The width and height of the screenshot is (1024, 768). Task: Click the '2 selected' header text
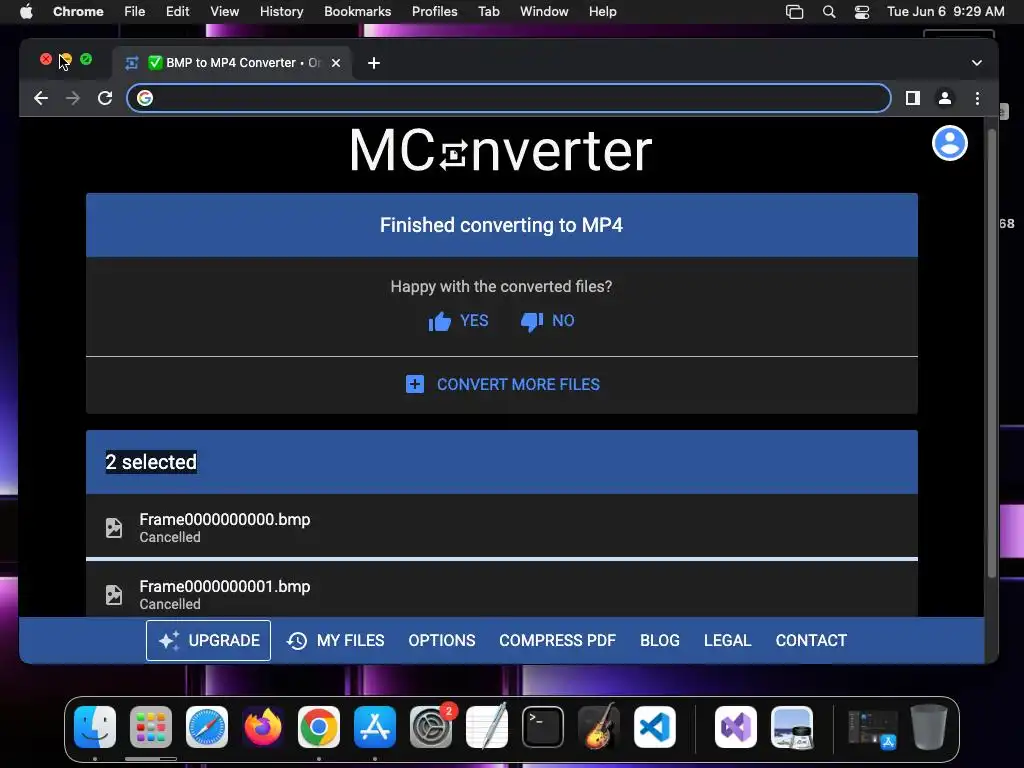[x=151, y=462]
